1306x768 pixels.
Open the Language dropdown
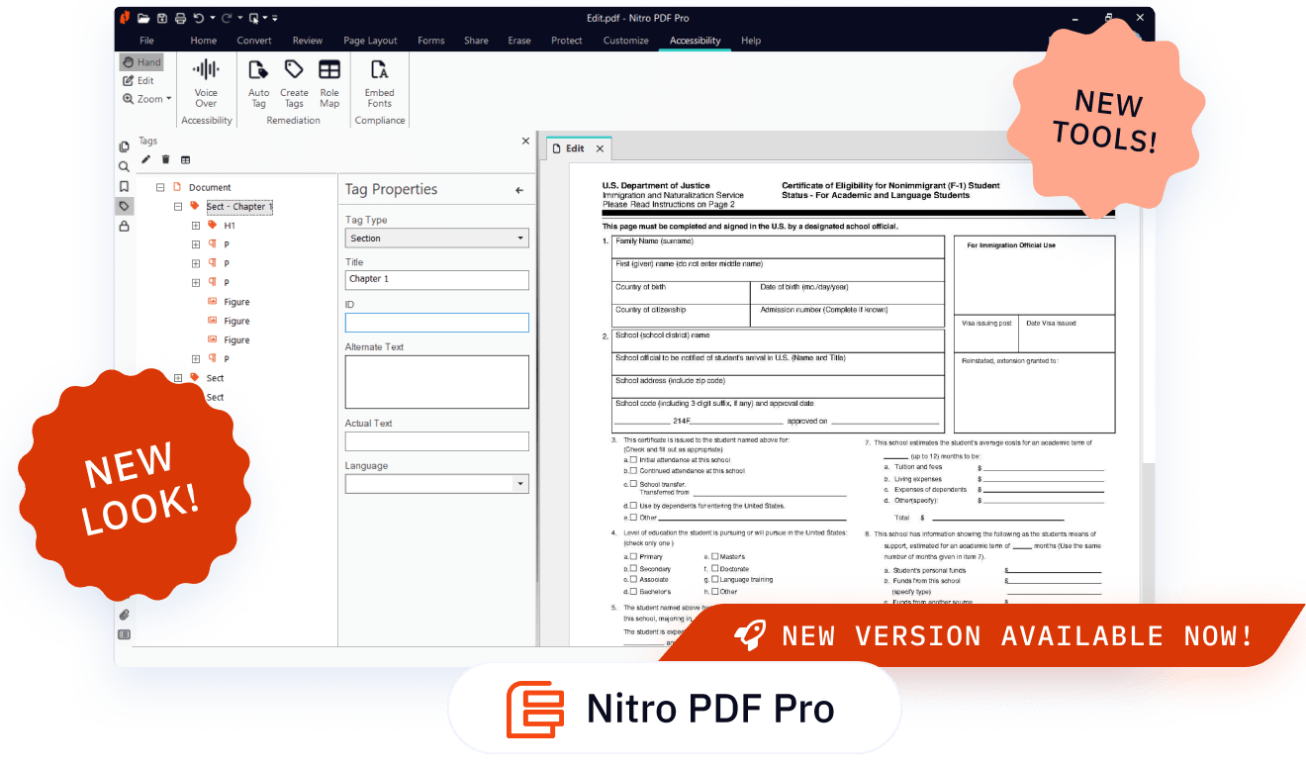pyautogui.click(x=437, y=484)
